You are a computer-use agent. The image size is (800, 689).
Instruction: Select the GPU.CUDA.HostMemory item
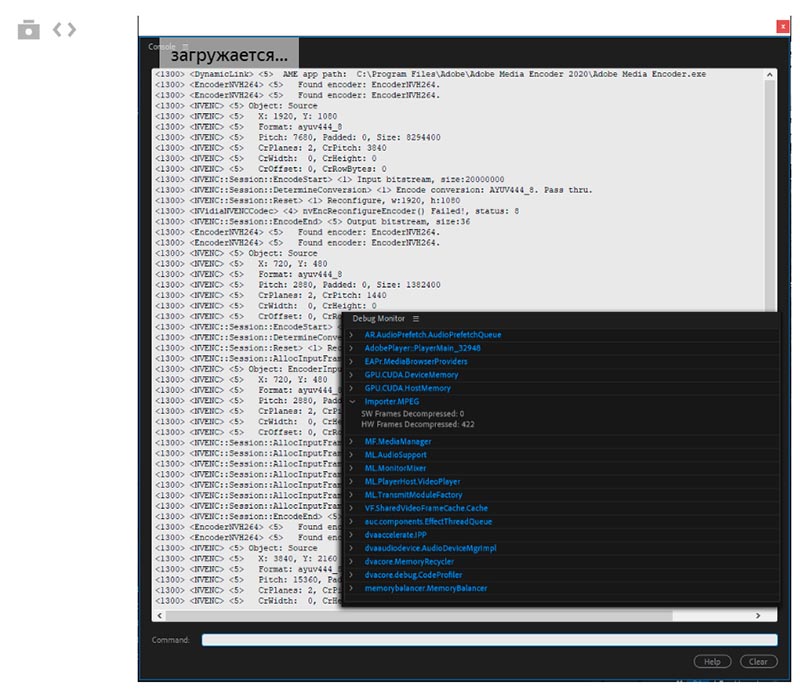pyautogui.click(x=407, y=388)
